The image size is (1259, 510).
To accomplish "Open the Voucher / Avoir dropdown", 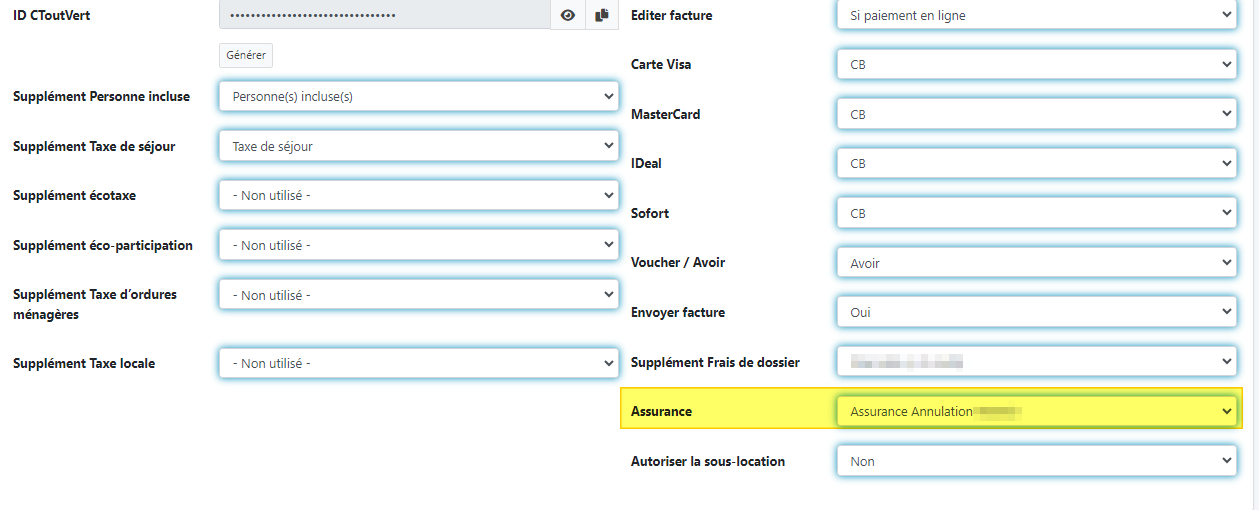I will (x=1036, y=263).
